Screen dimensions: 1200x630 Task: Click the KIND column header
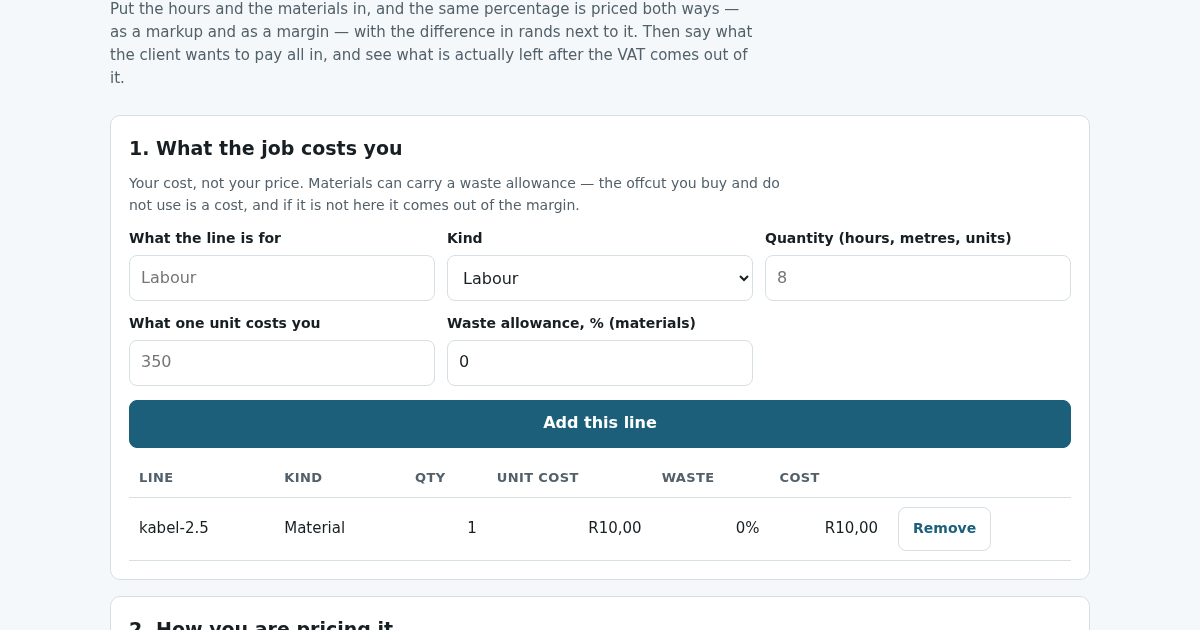tap(303, 478)
